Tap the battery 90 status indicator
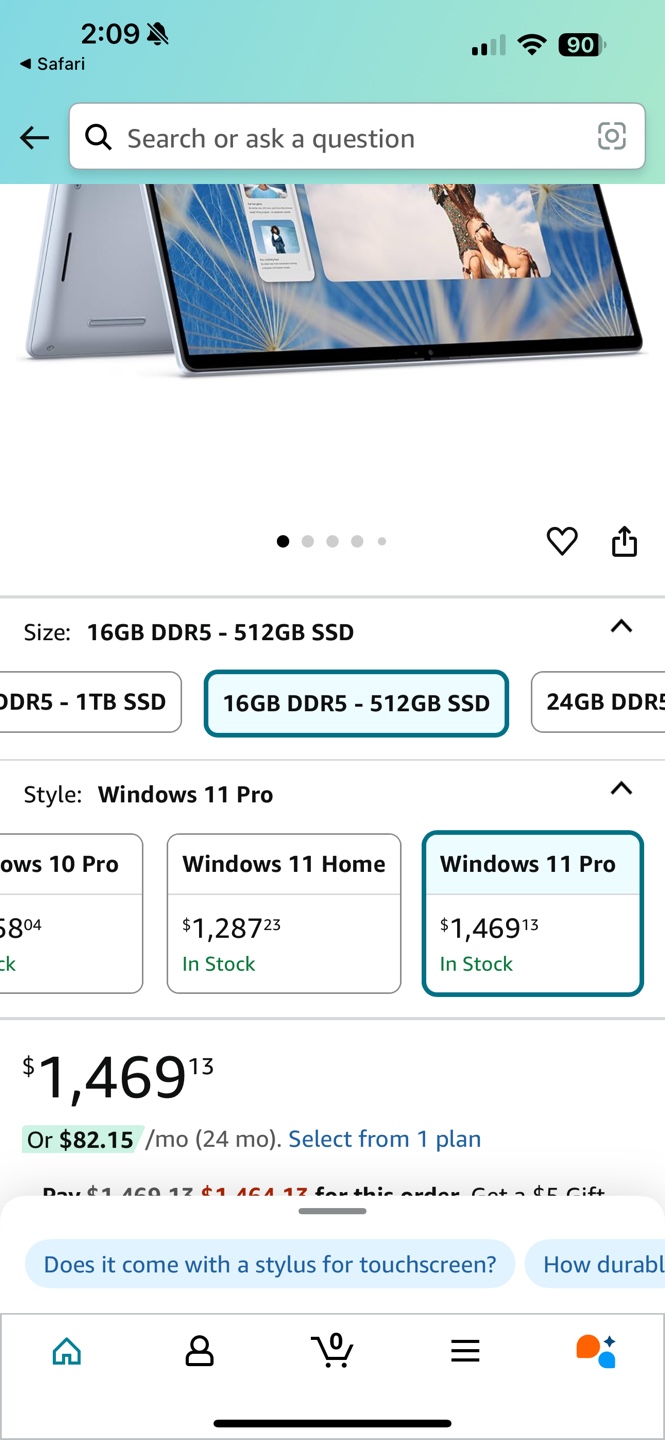The height and width of the screenshot is (1440, 665). pos(582,44)
